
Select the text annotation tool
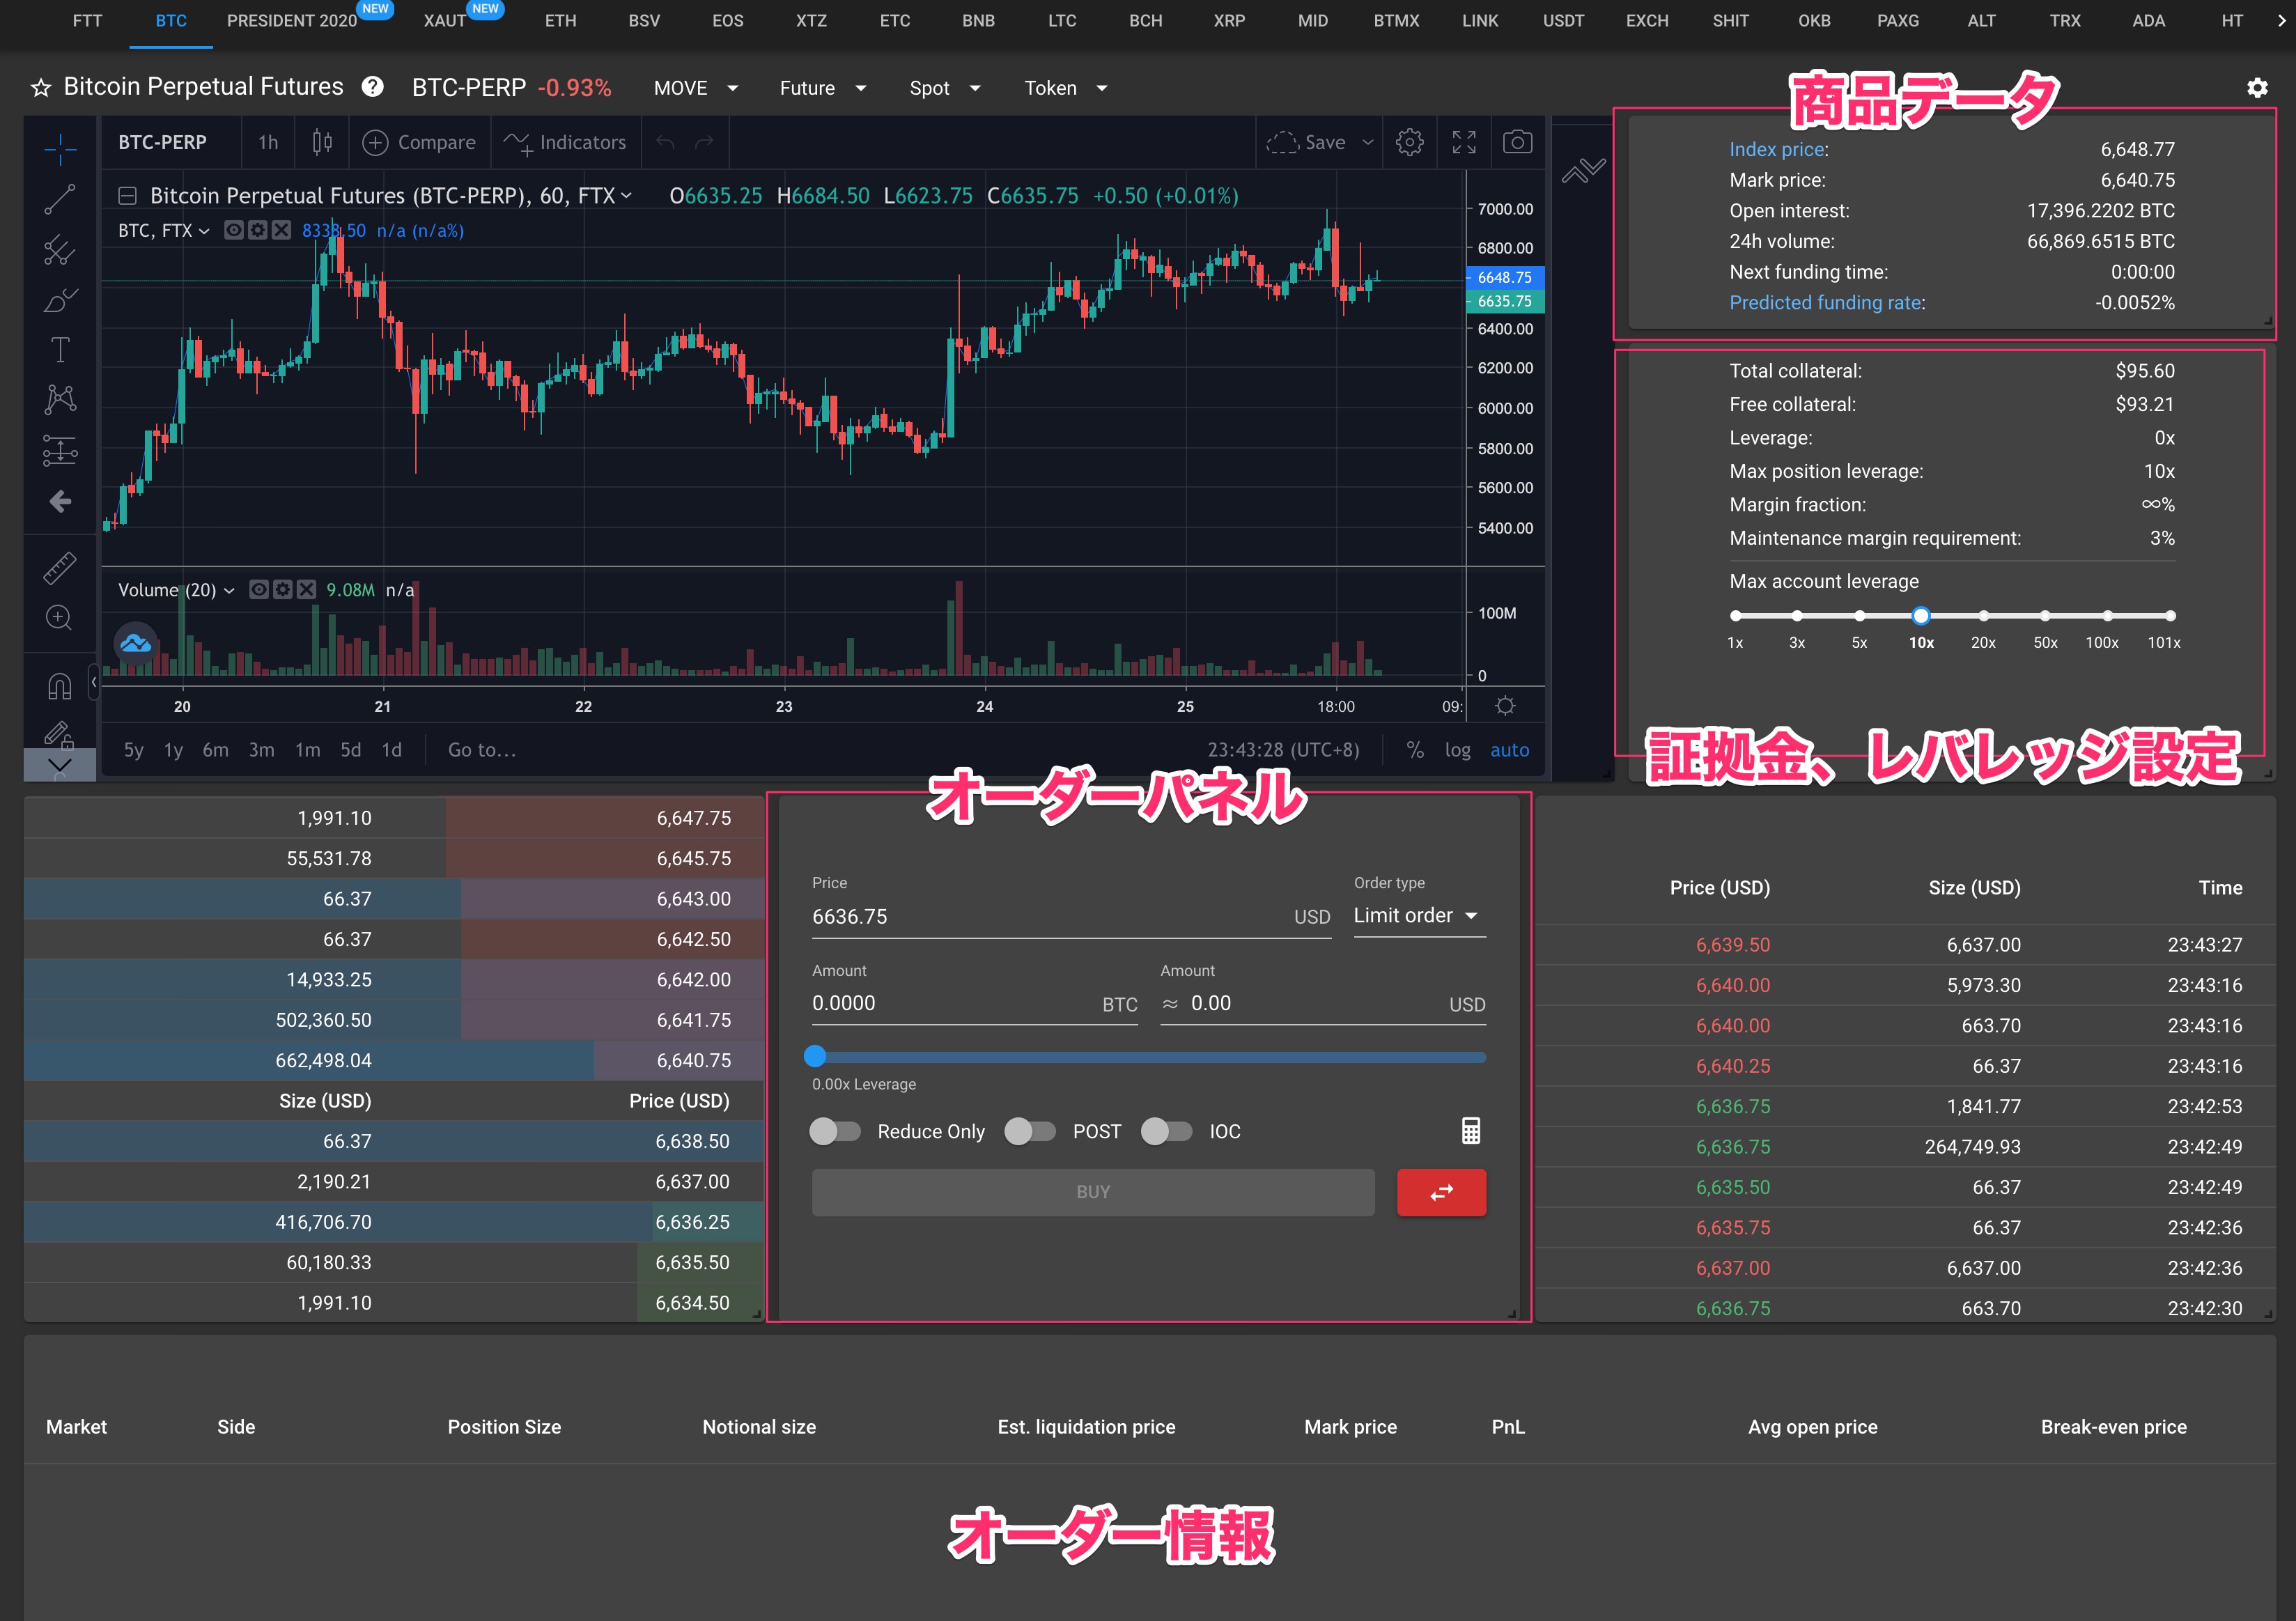coord(60,350)
